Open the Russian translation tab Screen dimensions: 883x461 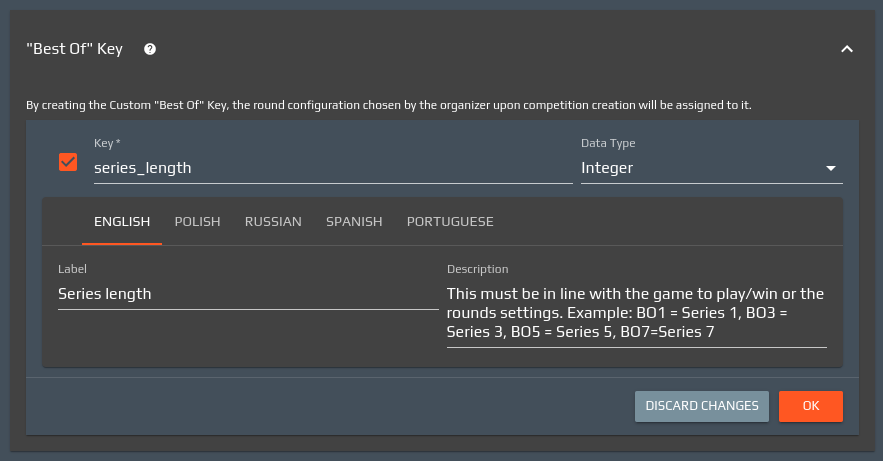click(x=273, y=222)
